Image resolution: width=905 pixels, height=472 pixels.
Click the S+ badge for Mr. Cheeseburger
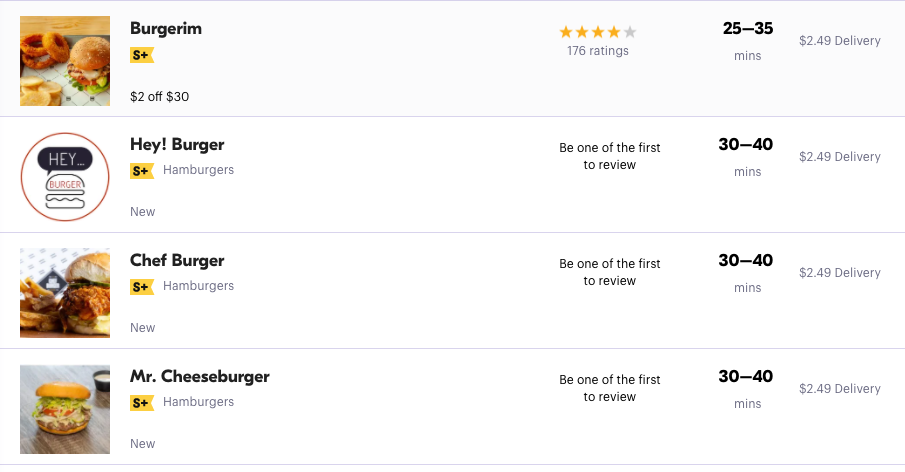(x=141, y=403)
